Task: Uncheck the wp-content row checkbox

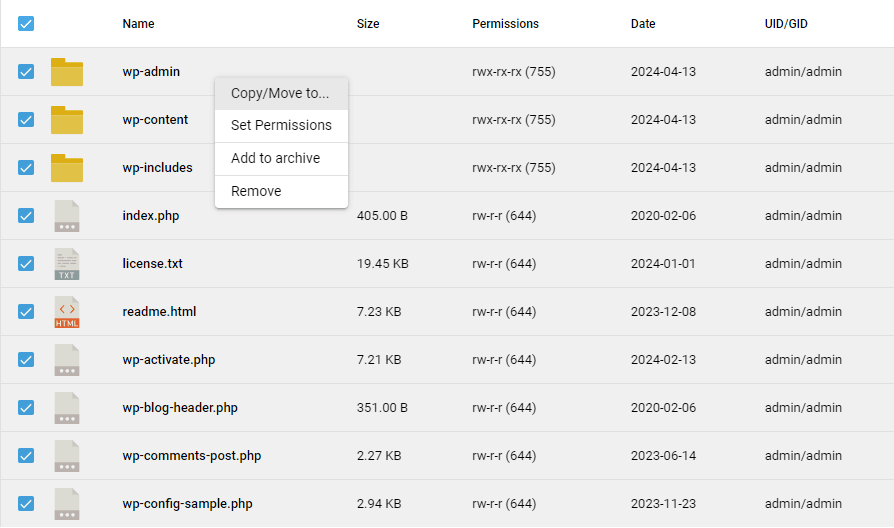Action: pos(26,119)
